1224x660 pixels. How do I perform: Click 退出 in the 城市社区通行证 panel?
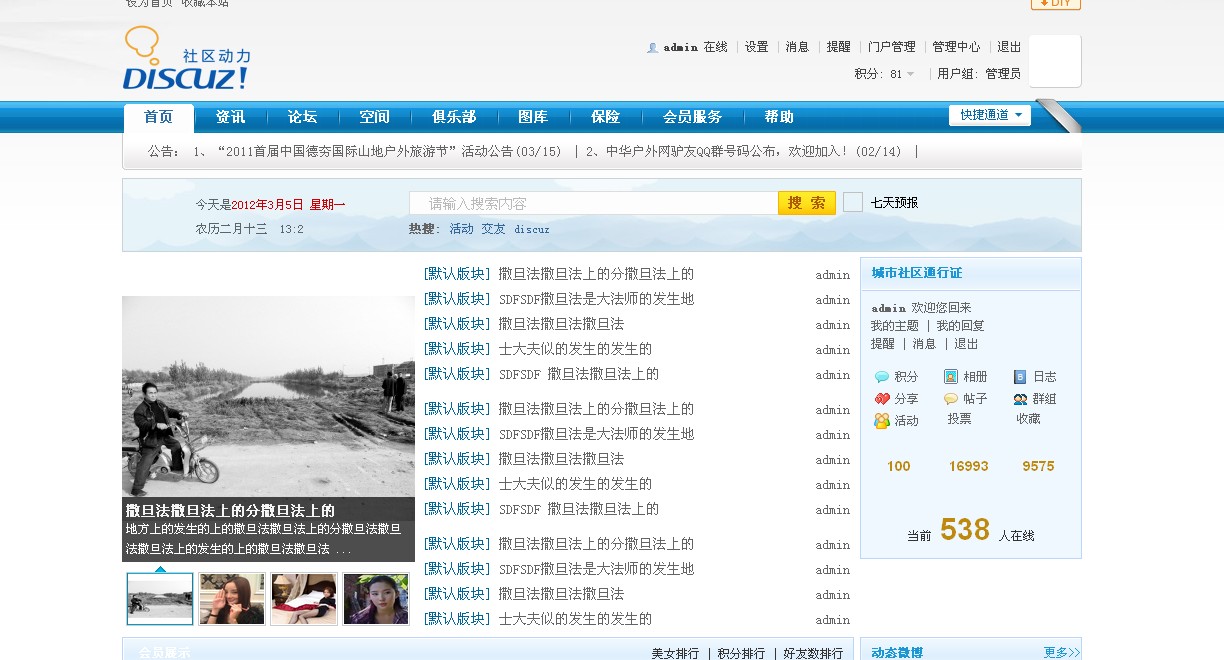coord(966,344)
